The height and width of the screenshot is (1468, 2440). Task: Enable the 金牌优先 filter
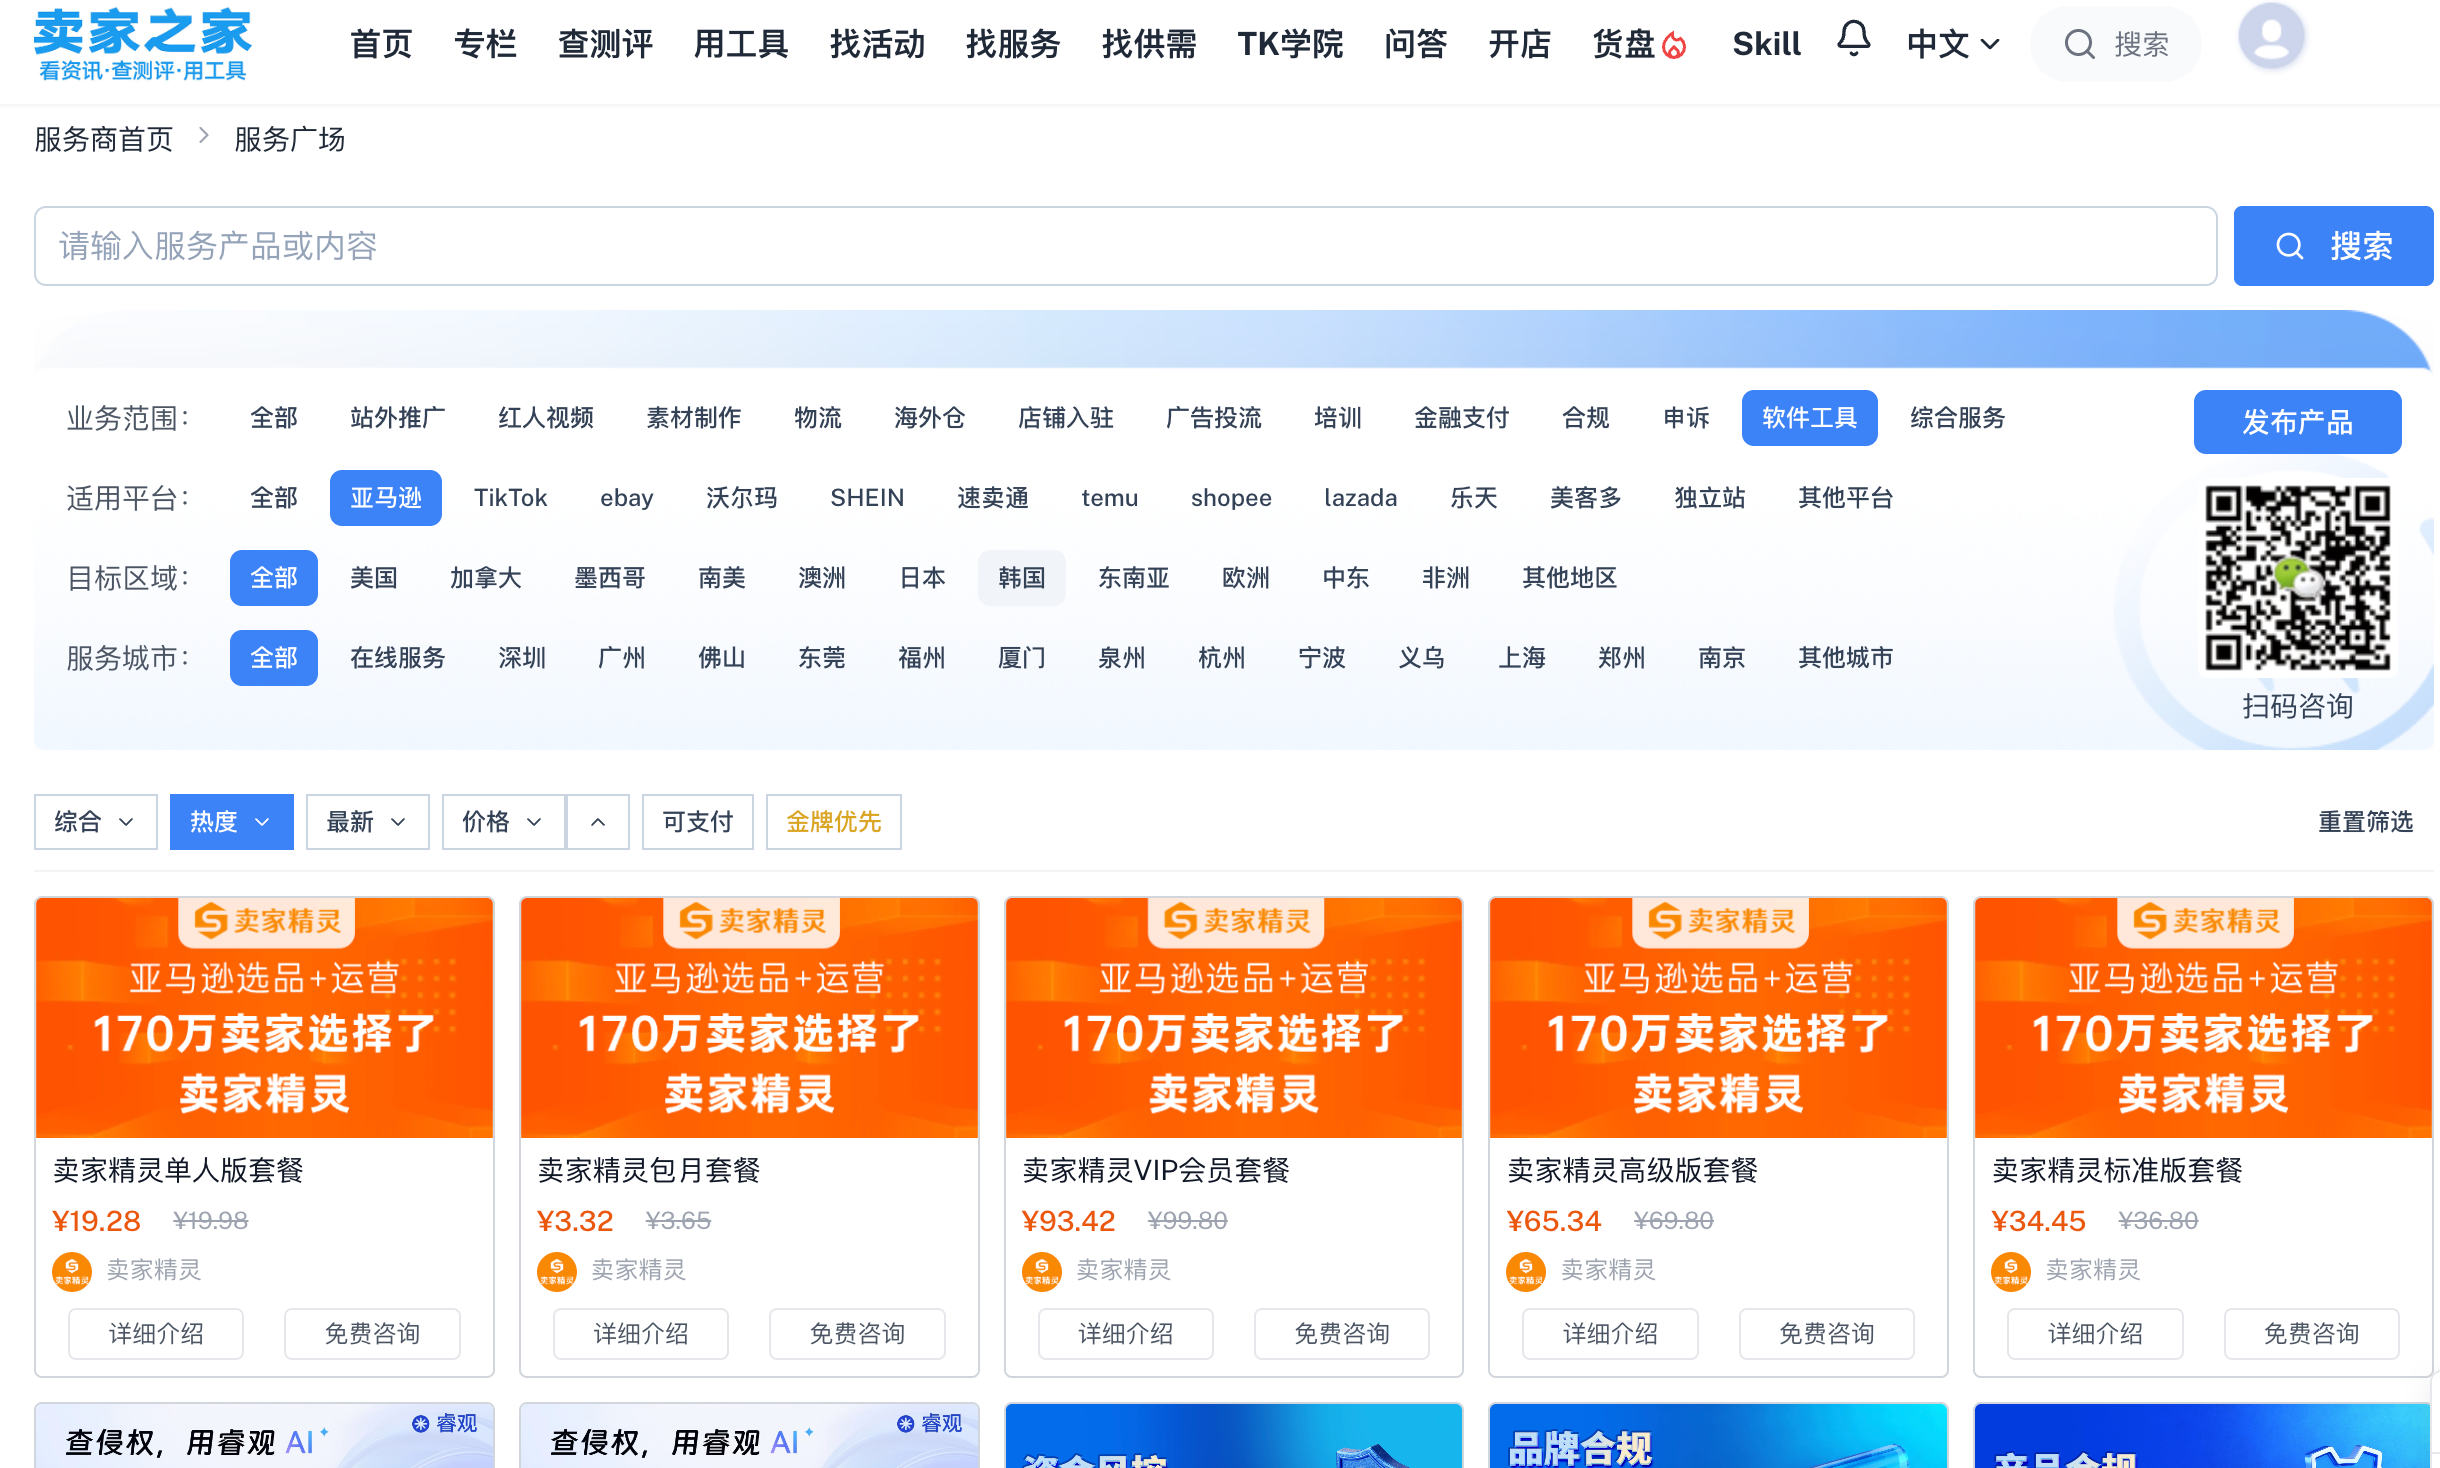click(x=833, y=822)
